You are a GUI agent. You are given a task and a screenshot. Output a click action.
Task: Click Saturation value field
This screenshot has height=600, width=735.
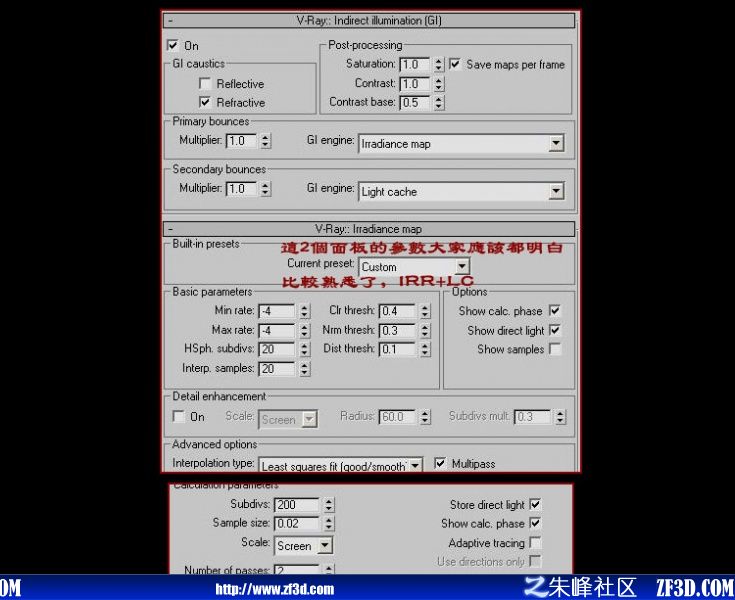[415, 64]
